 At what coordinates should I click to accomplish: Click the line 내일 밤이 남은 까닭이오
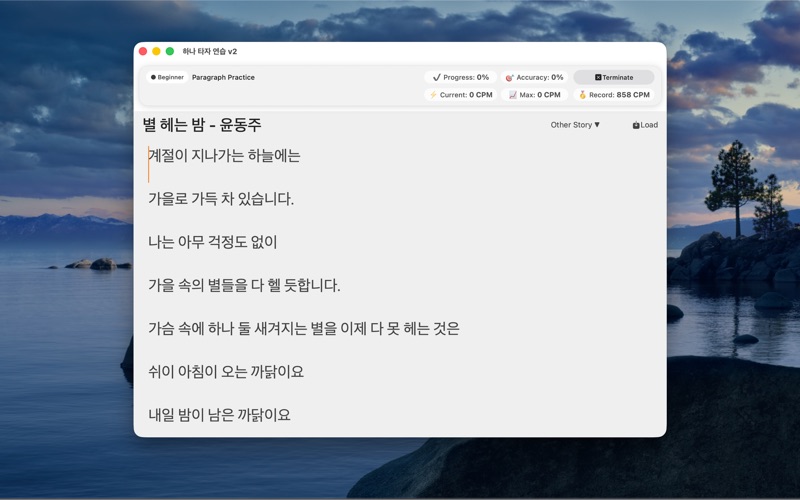coord(219,415)
